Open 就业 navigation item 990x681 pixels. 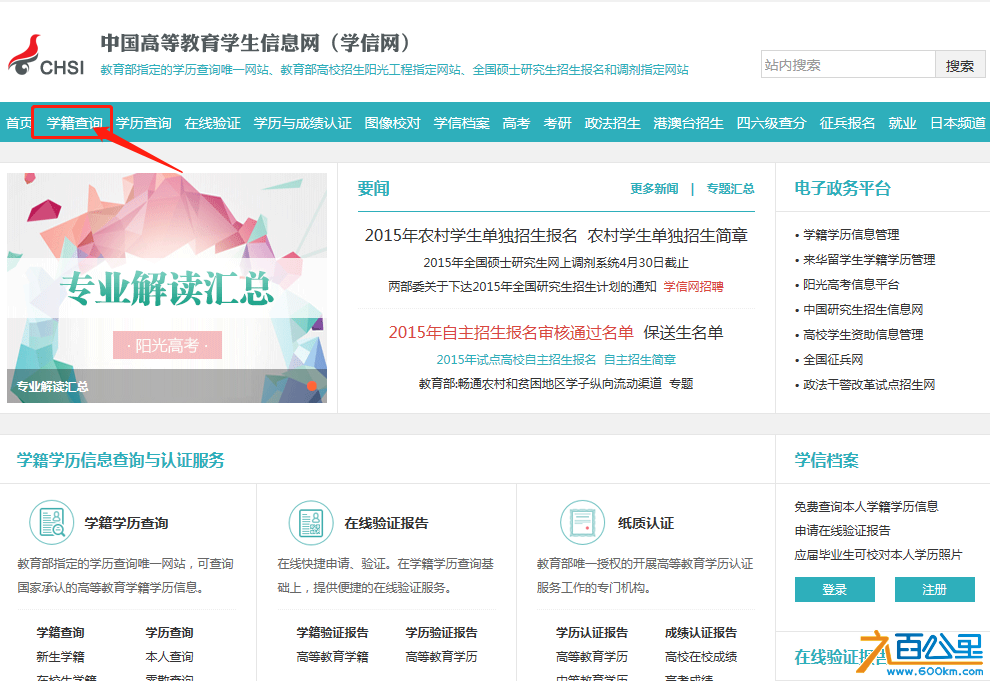coord(902,123)
